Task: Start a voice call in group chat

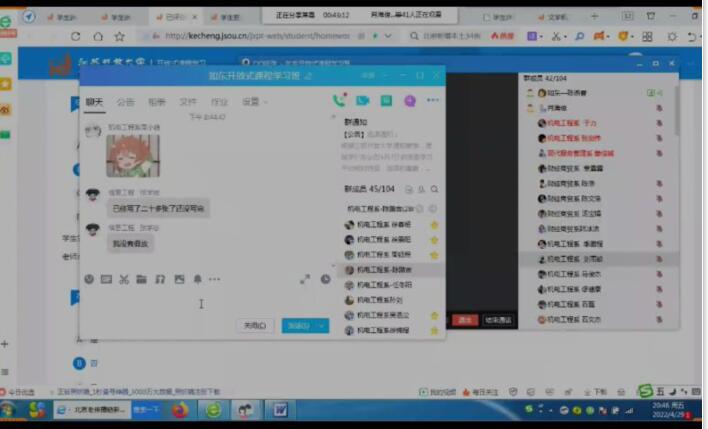Action: point(339,100)
